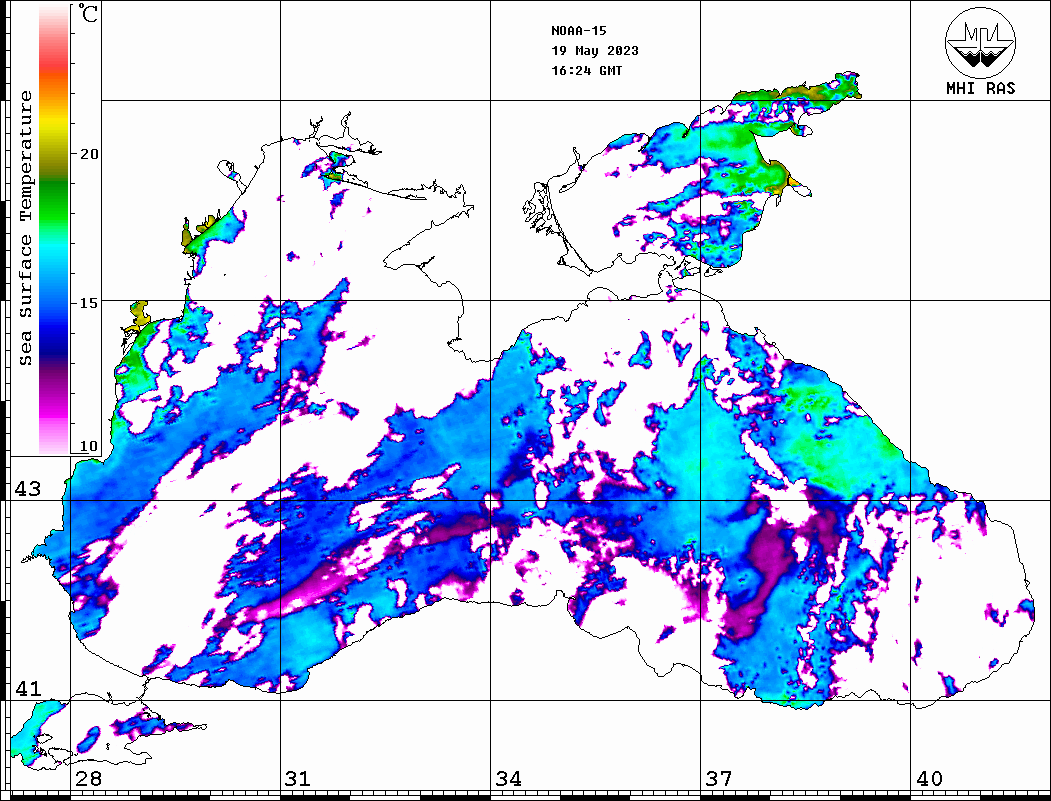This screenshot has width=1051, height=801.
Task: Click the "MHI RAS" label text
Action: [981, 88]
